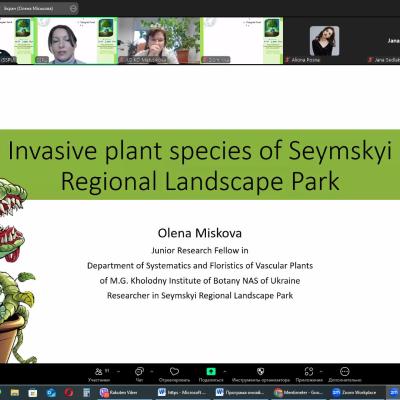This screenshot has height=400, width=400.
Task: Open the Participants panel icon
Action: 99,371
